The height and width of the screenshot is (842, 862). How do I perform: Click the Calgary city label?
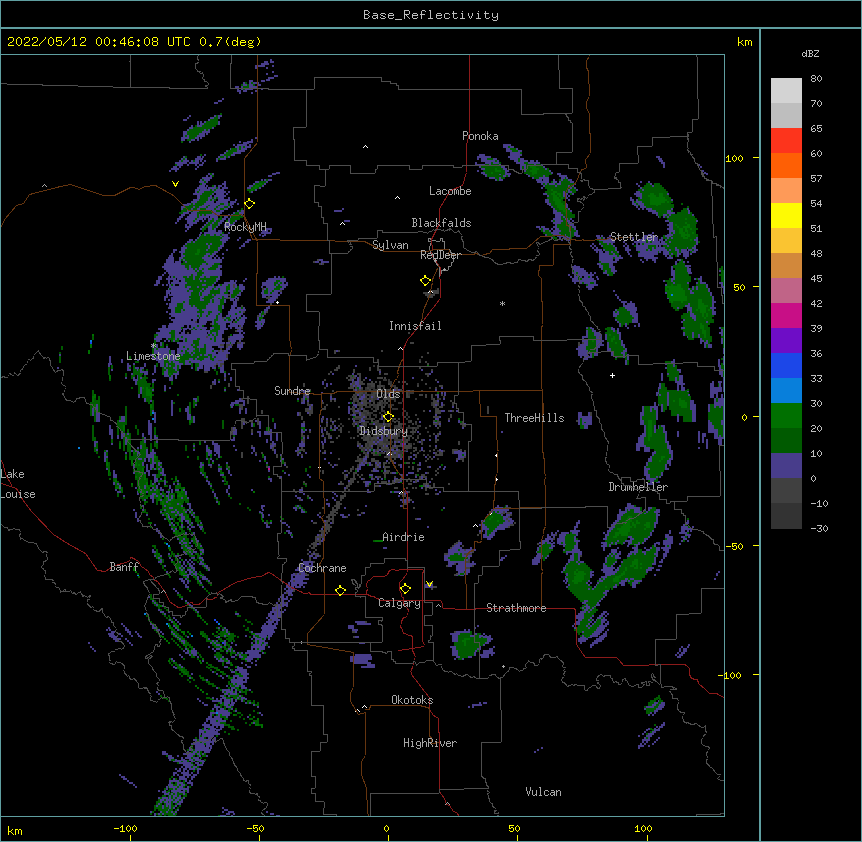click(x=399, y=603)
